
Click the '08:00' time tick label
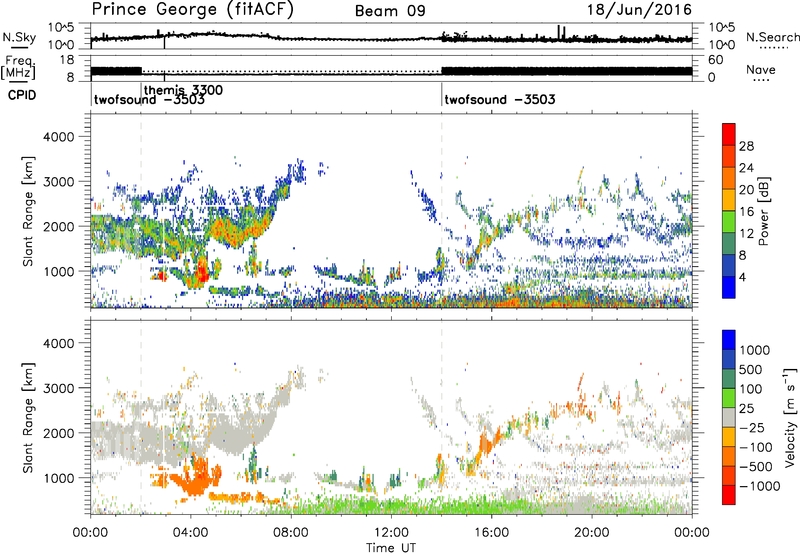pos(291,533)
